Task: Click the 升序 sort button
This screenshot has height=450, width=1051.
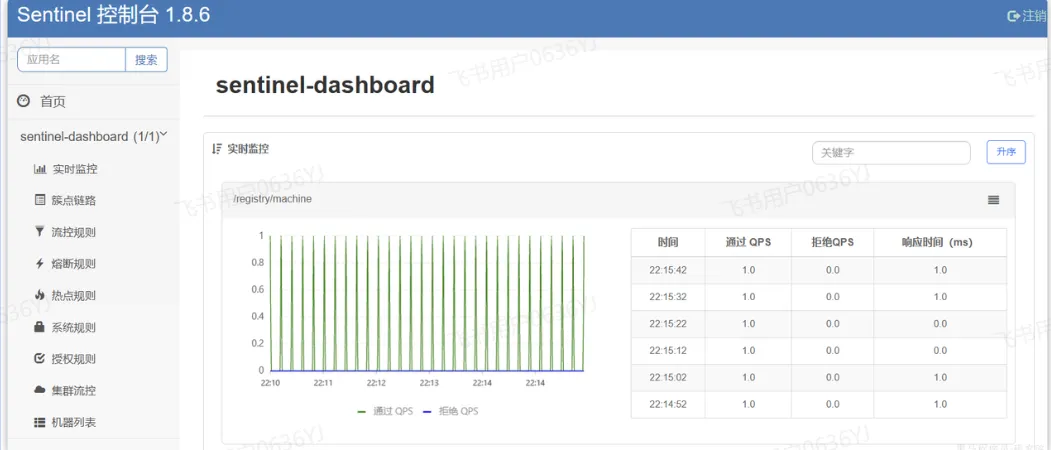Action: click(x=1006, y=152)
